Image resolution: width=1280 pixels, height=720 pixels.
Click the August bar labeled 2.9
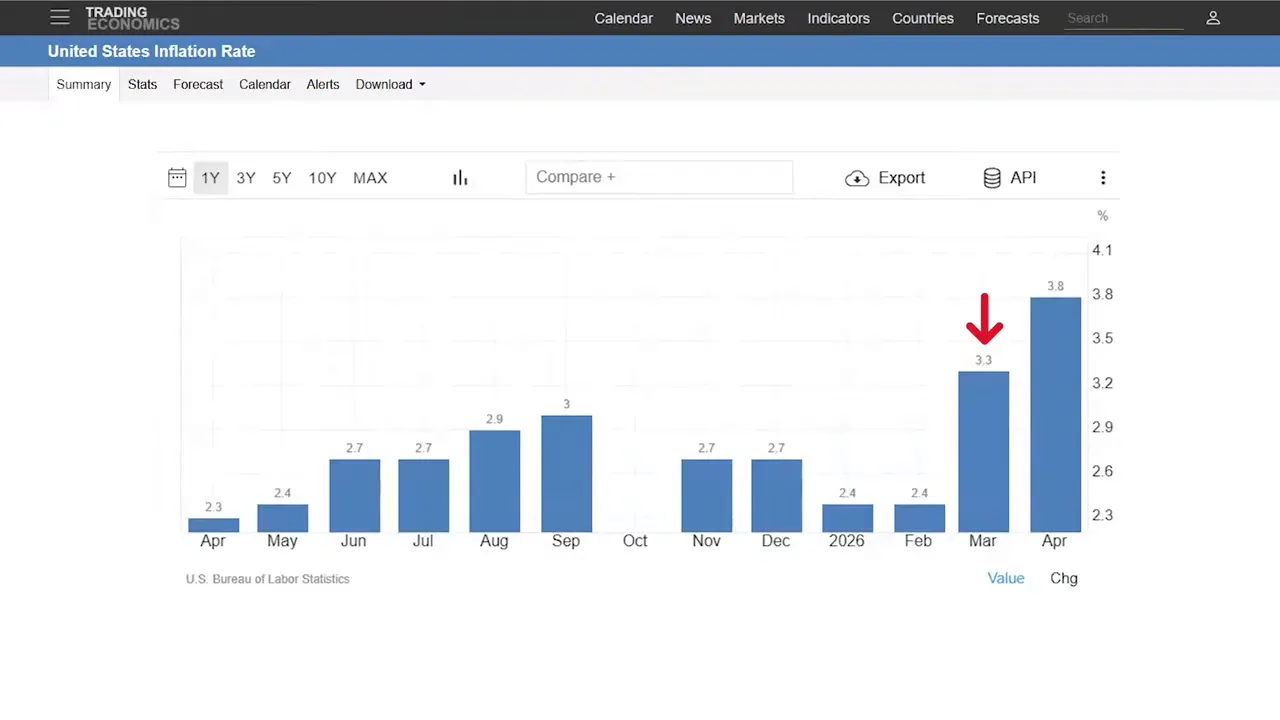pyautogui.click(x=494, y=481)
